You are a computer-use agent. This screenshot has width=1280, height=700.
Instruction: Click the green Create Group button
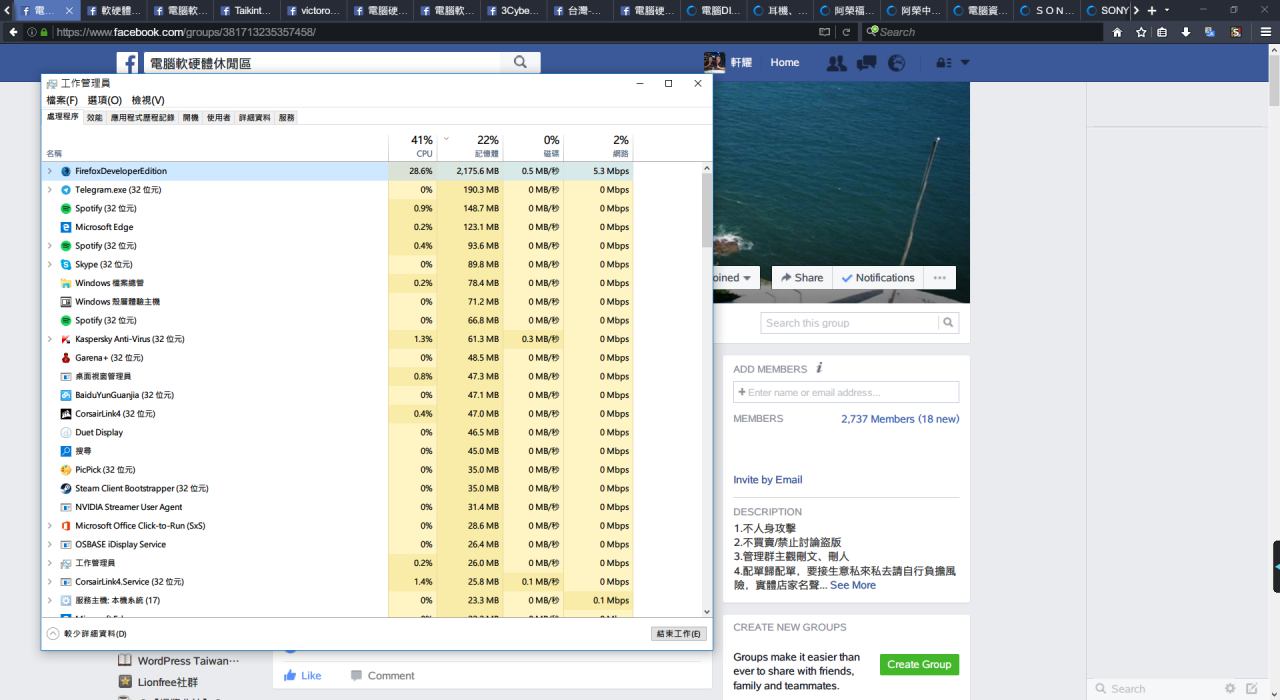click(x=919, y=664)
